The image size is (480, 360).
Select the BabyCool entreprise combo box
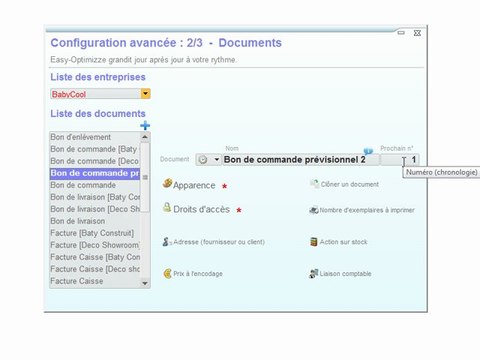[x=100, y=94]
